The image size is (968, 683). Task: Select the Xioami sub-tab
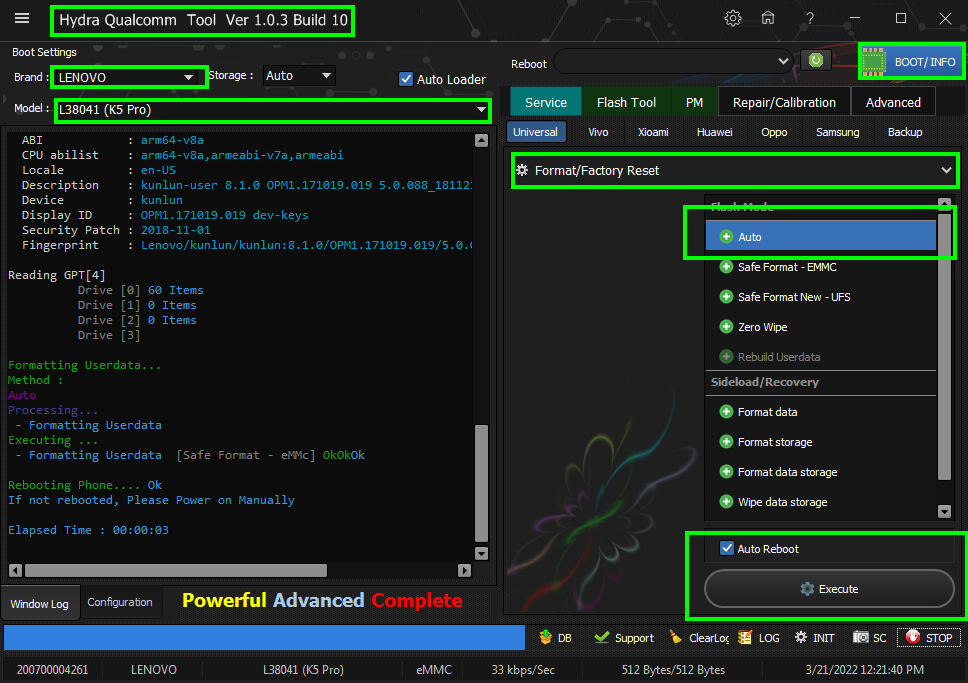tap(653, 132)
